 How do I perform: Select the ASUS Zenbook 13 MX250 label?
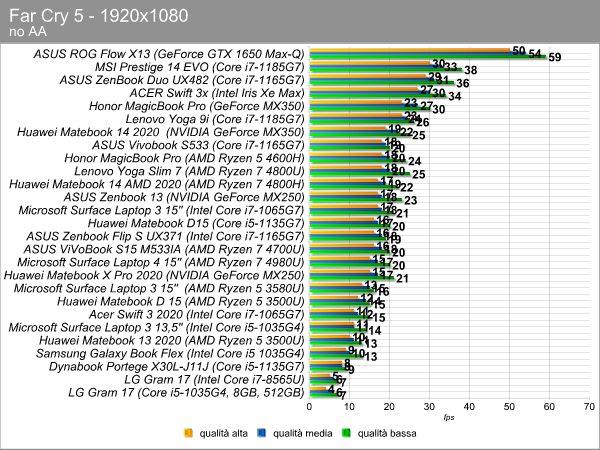(184, 197)
